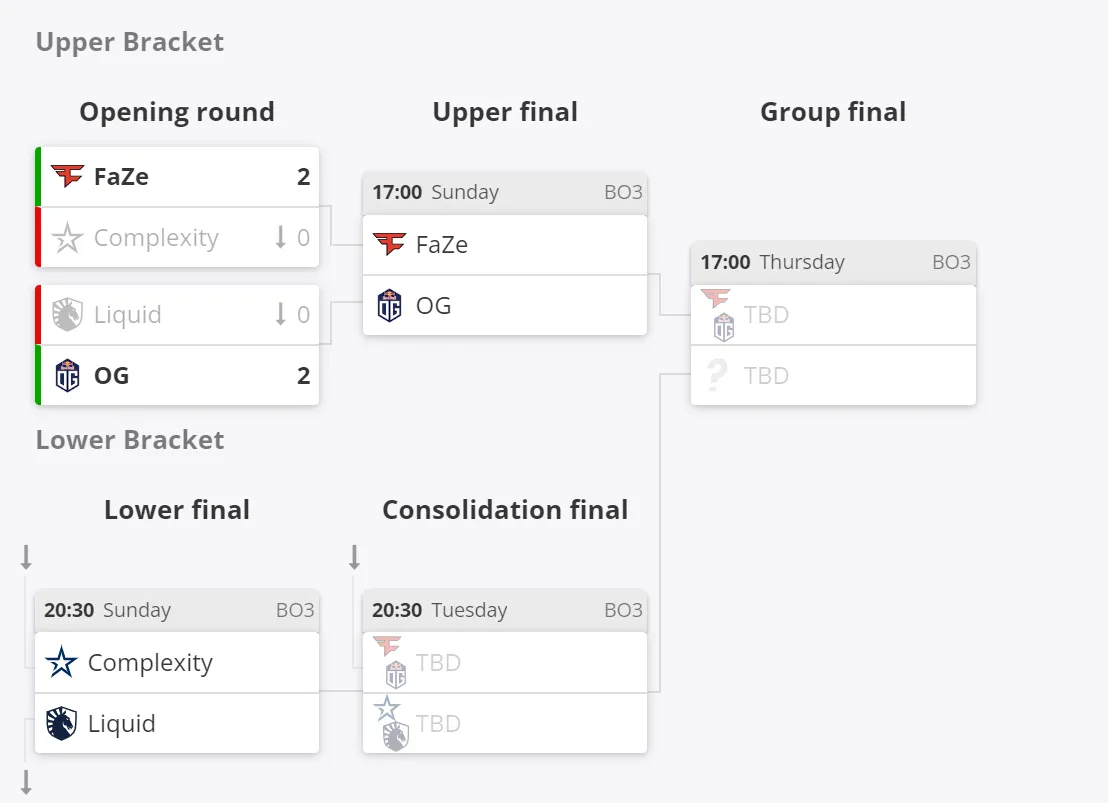Open the 20:30 Tuesday Consolidation final header
The image size is (1108, 803).
click(505, 610)
